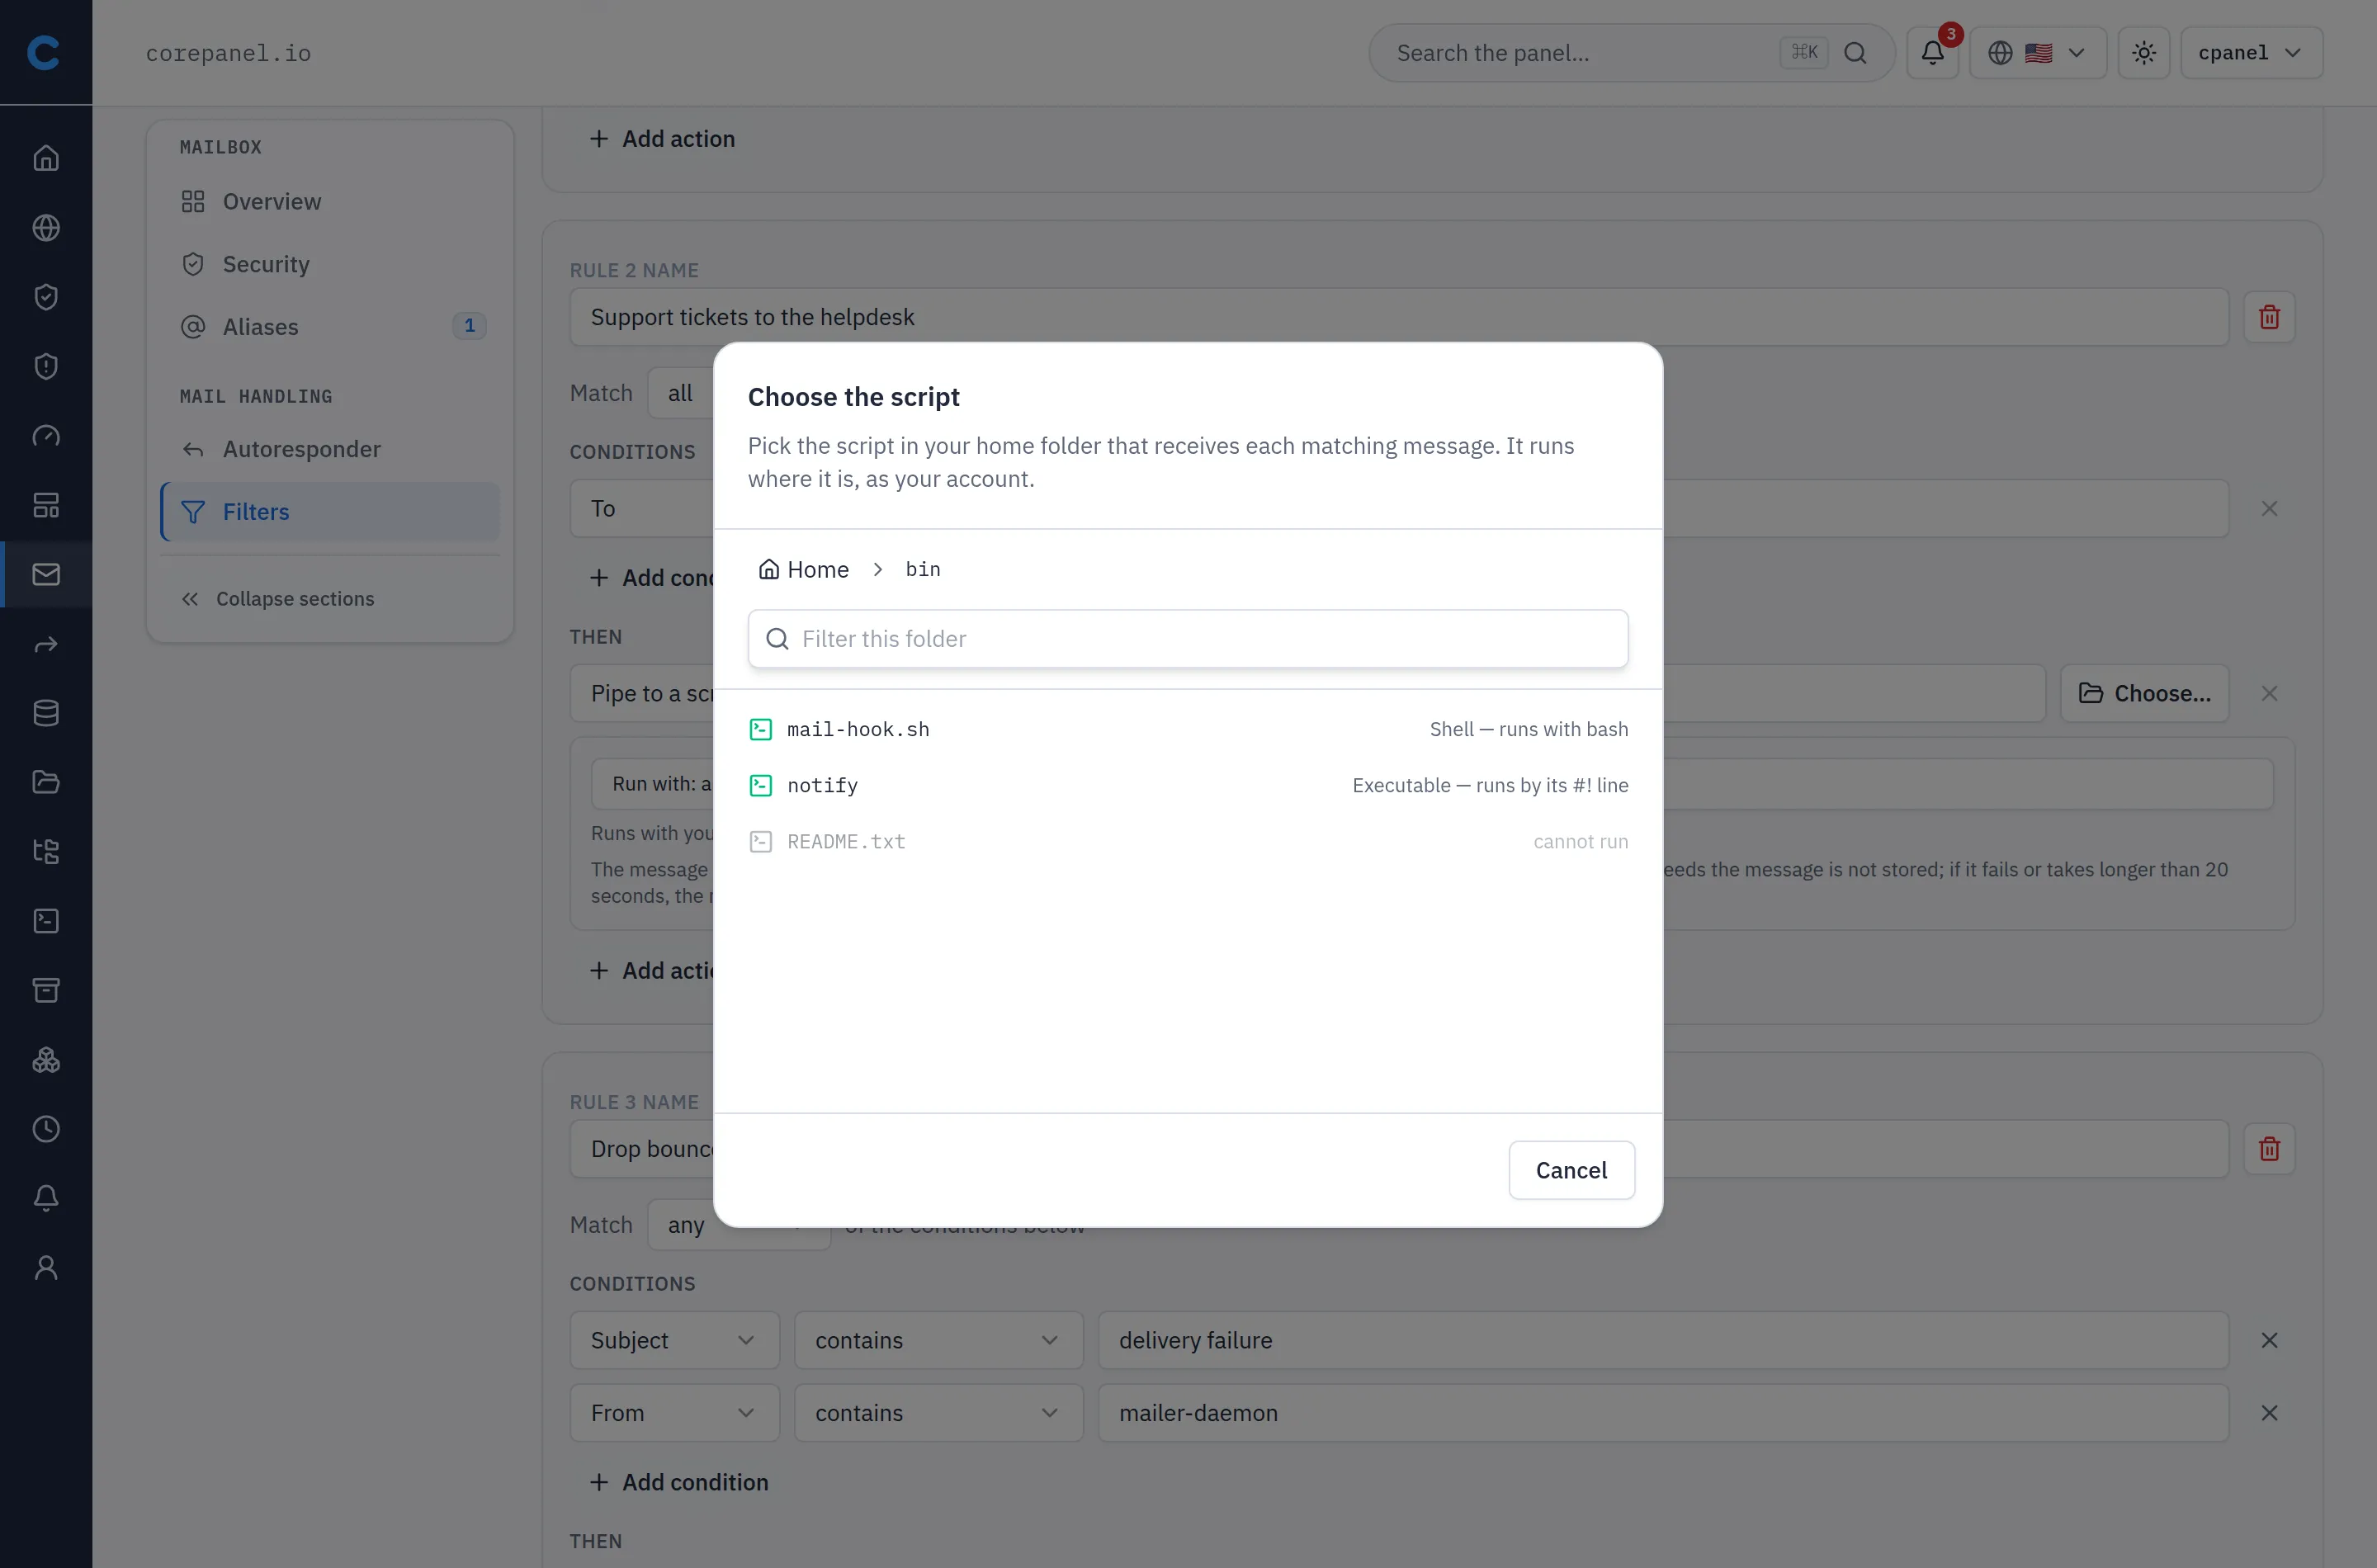Open the globe domains icon in sidebar
This screenshot has width=2377, height=1568.
[x=46, y=228]
